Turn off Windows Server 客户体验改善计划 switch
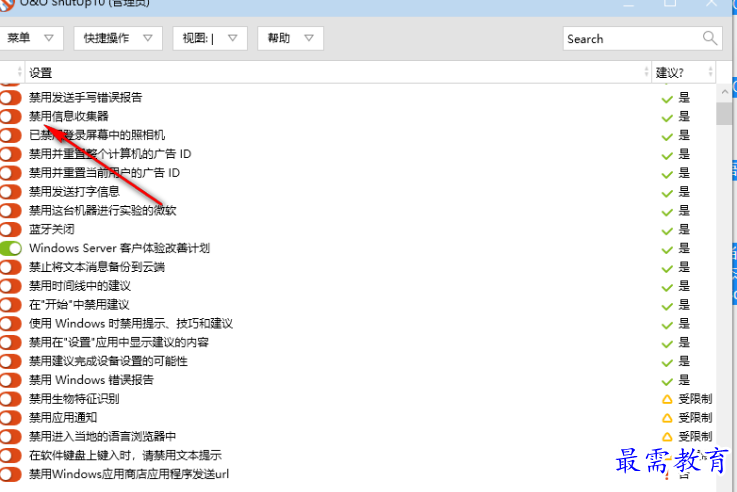 coord(10,248)
